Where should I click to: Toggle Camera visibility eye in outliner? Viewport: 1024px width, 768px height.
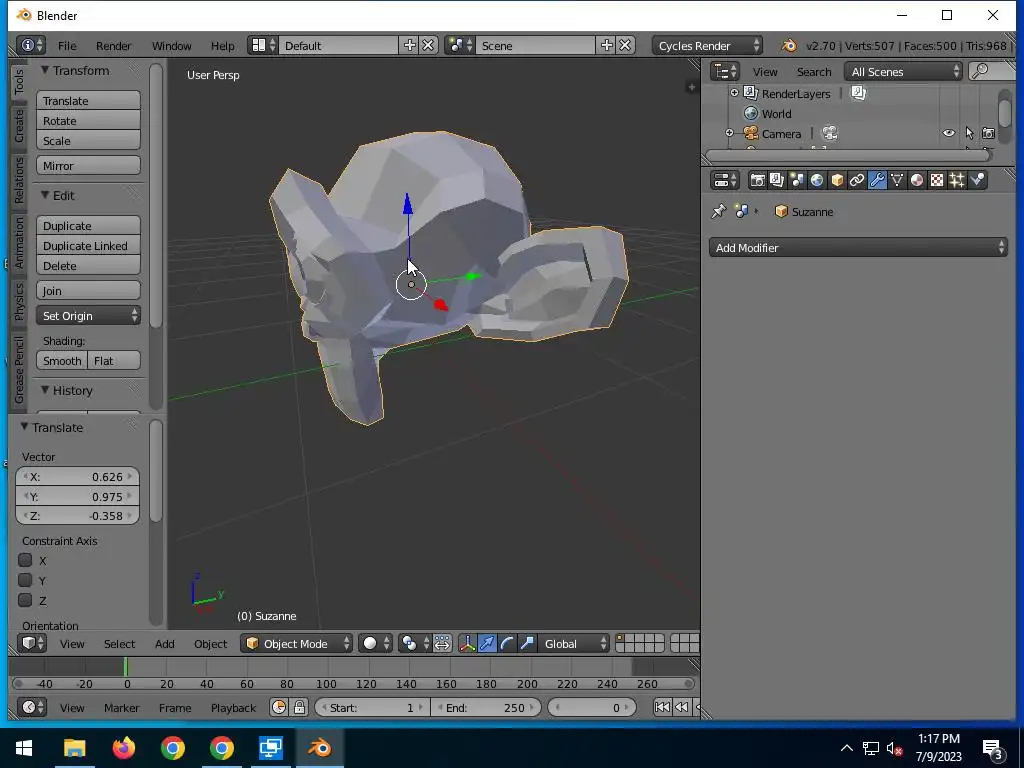949,133
